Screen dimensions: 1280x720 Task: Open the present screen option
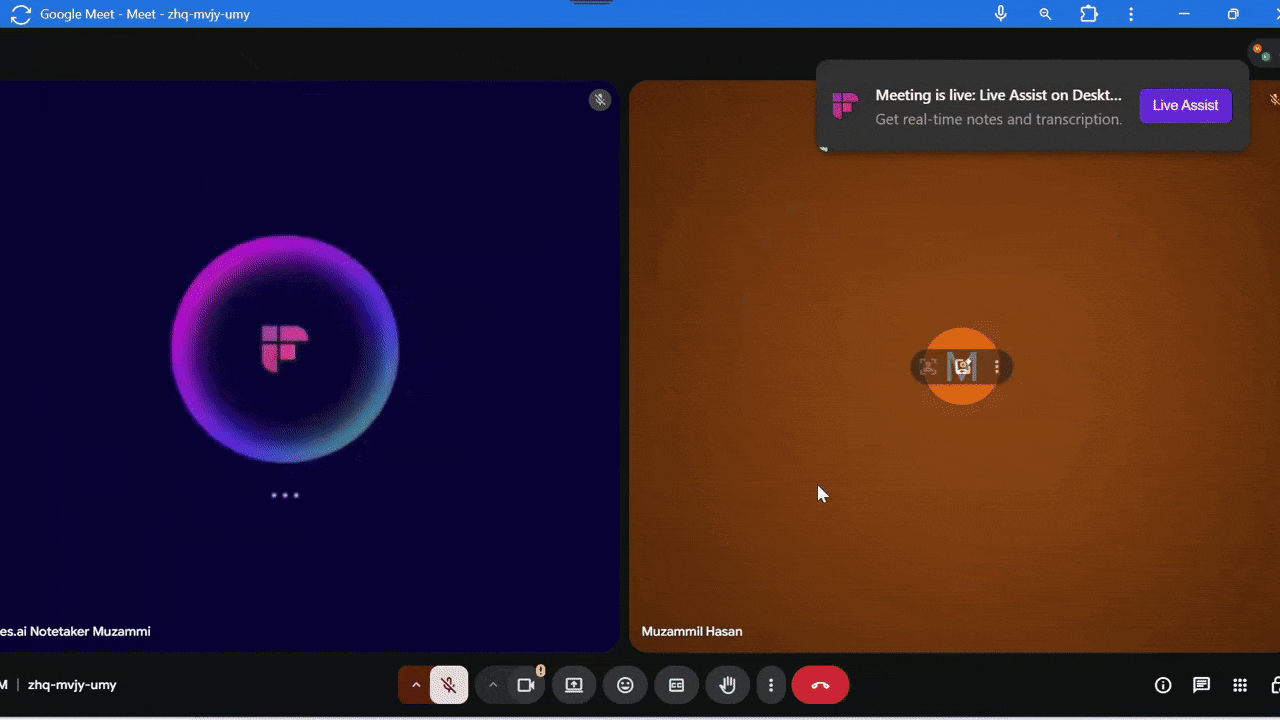(x=574, y=685)
